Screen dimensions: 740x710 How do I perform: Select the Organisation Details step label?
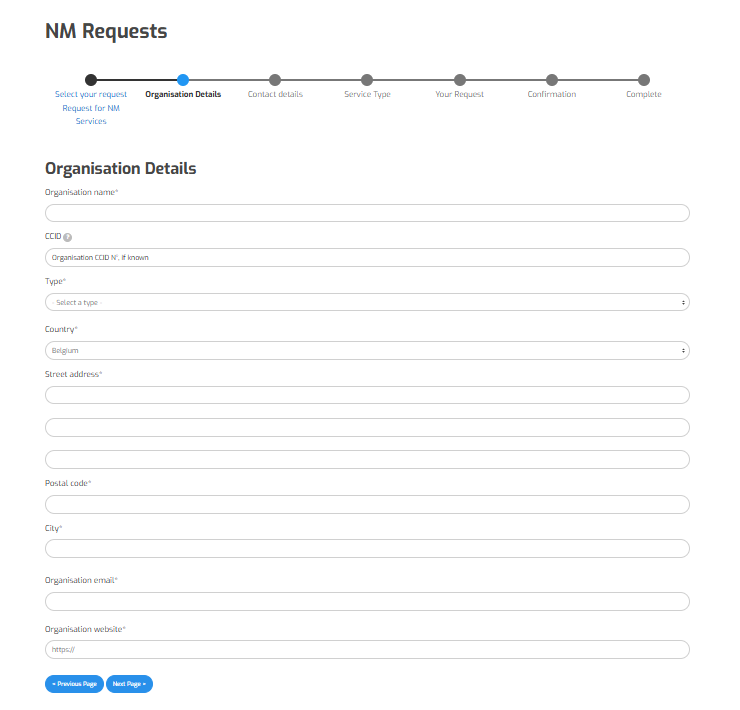[183, 94]
